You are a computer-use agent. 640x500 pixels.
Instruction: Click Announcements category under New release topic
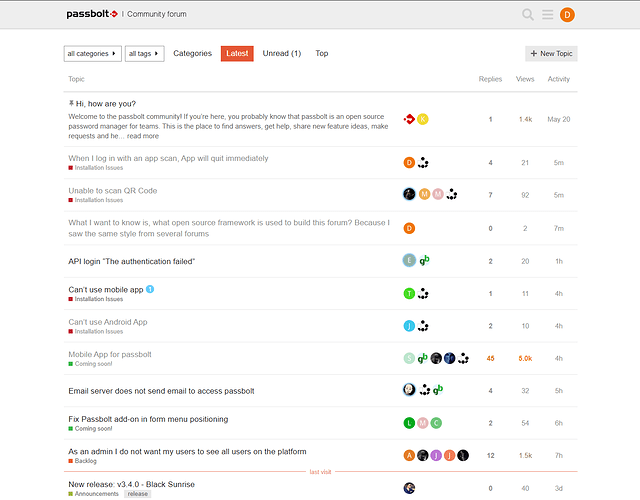[x=93, y=493]
